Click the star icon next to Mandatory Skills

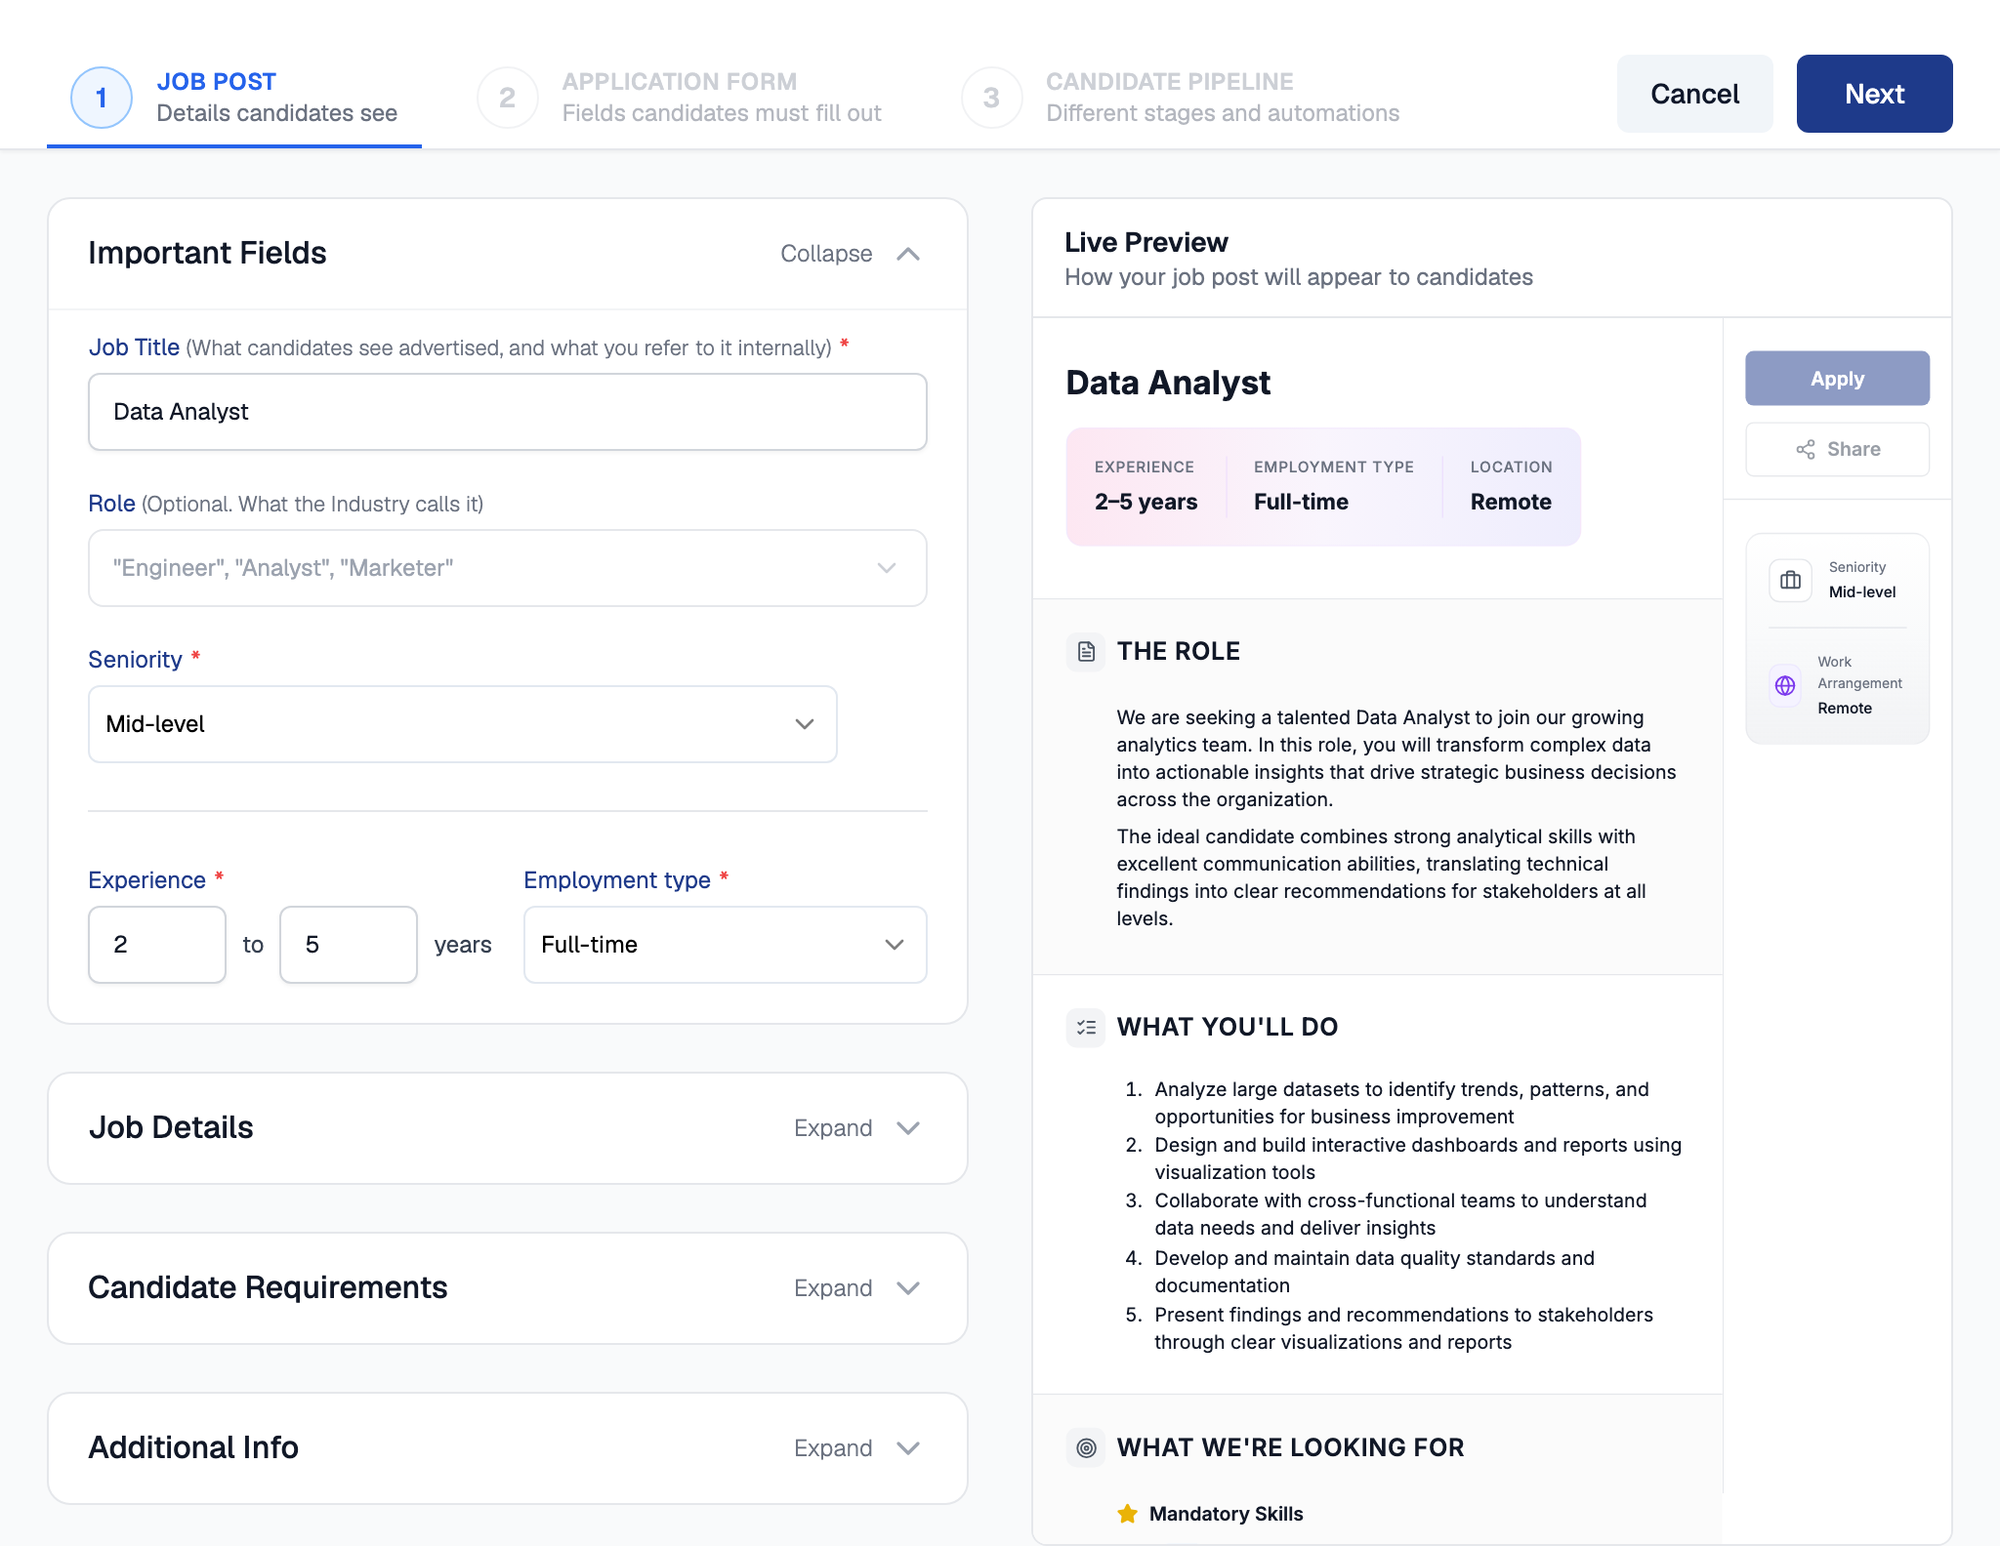[x=1127, y=1514]
